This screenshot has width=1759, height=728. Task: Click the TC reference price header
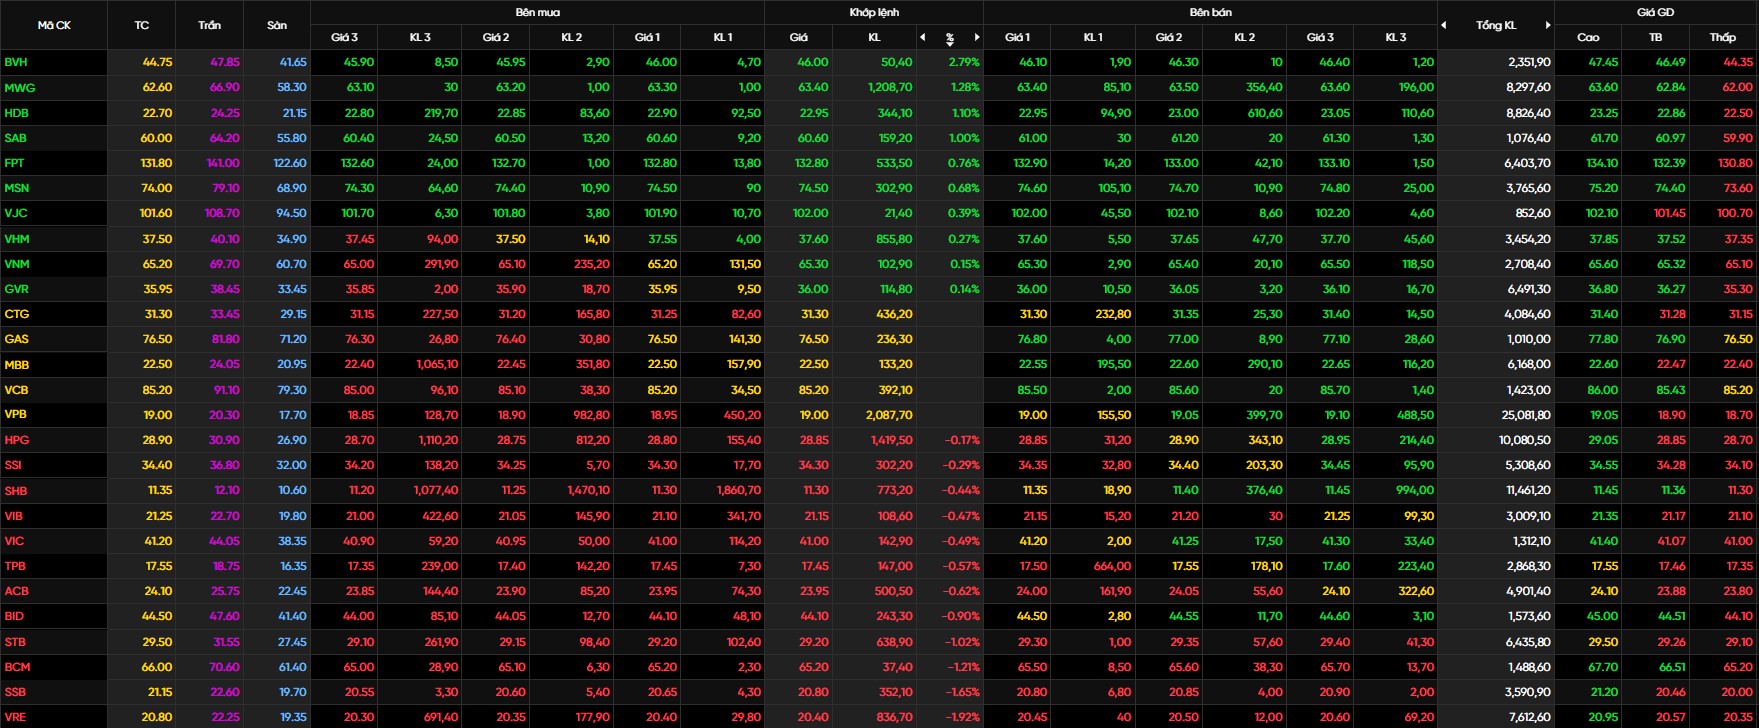click(x=141, y=25)
